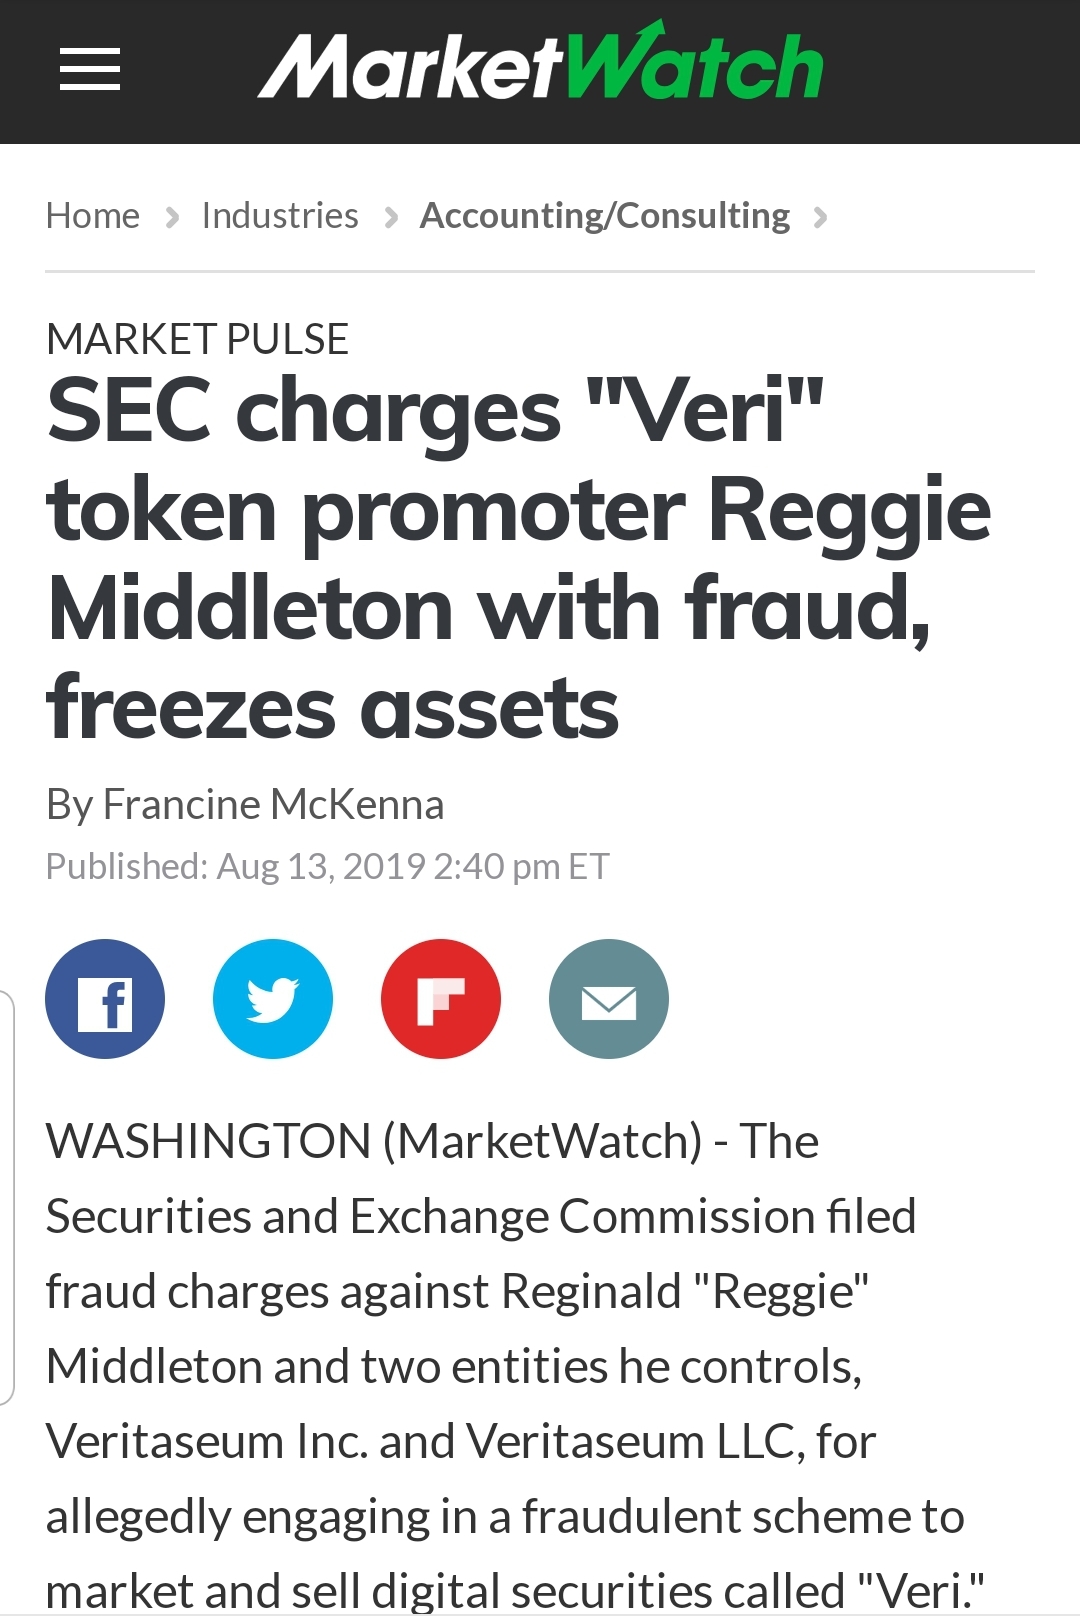Click the MarketWatch dark header bar
1080x1616 pixels.
click(x=950, y=70)
